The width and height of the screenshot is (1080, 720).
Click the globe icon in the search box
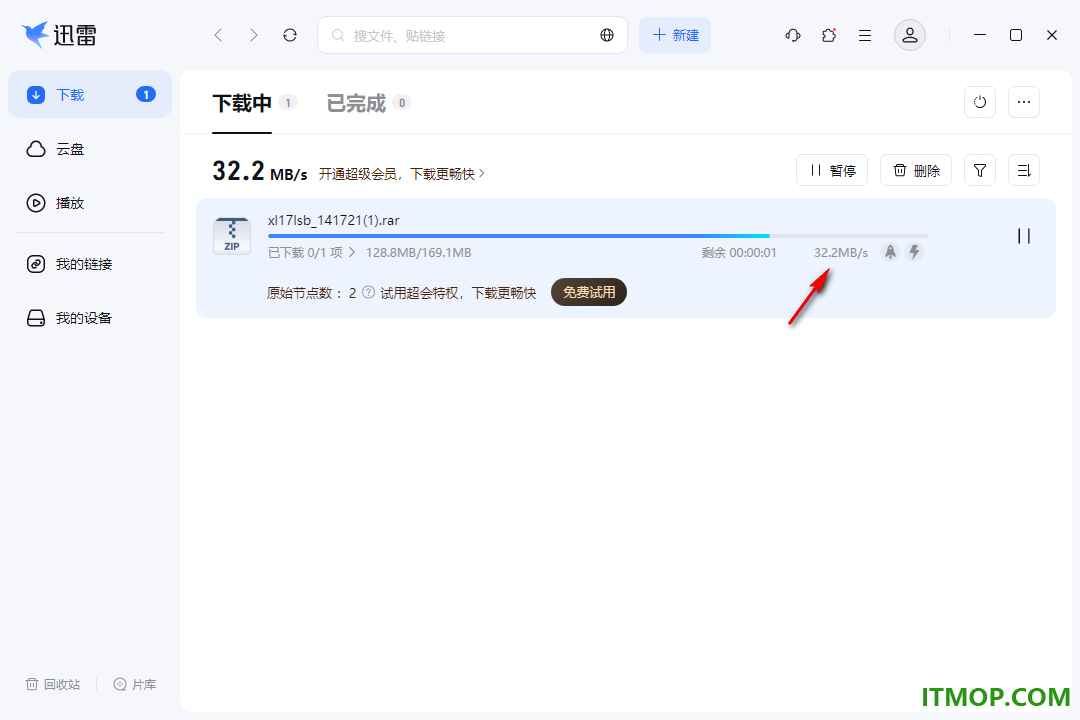pos(607,35)
